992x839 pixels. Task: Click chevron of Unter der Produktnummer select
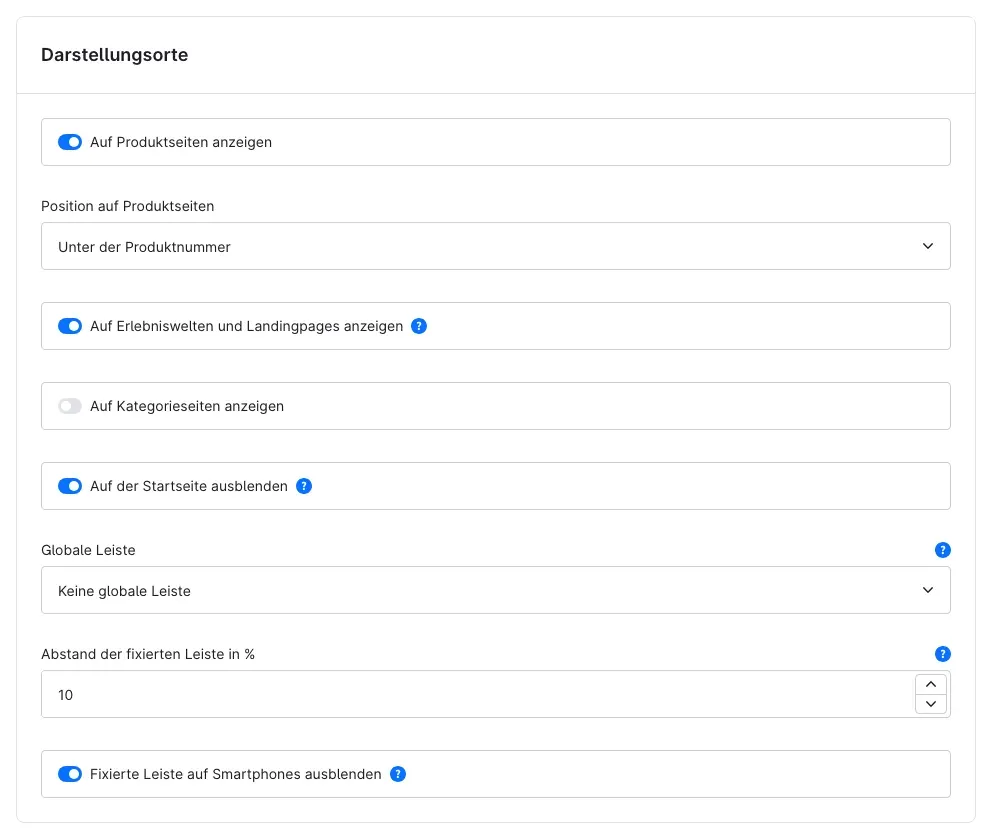pyautogui.click(x=927, y=246)
